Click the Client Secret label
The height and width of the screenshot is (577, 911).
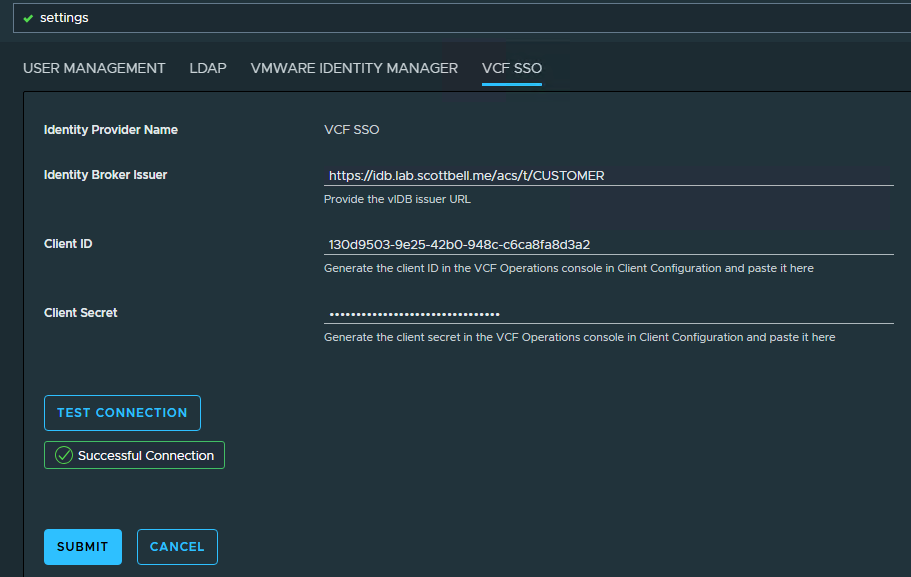point(80,313)
